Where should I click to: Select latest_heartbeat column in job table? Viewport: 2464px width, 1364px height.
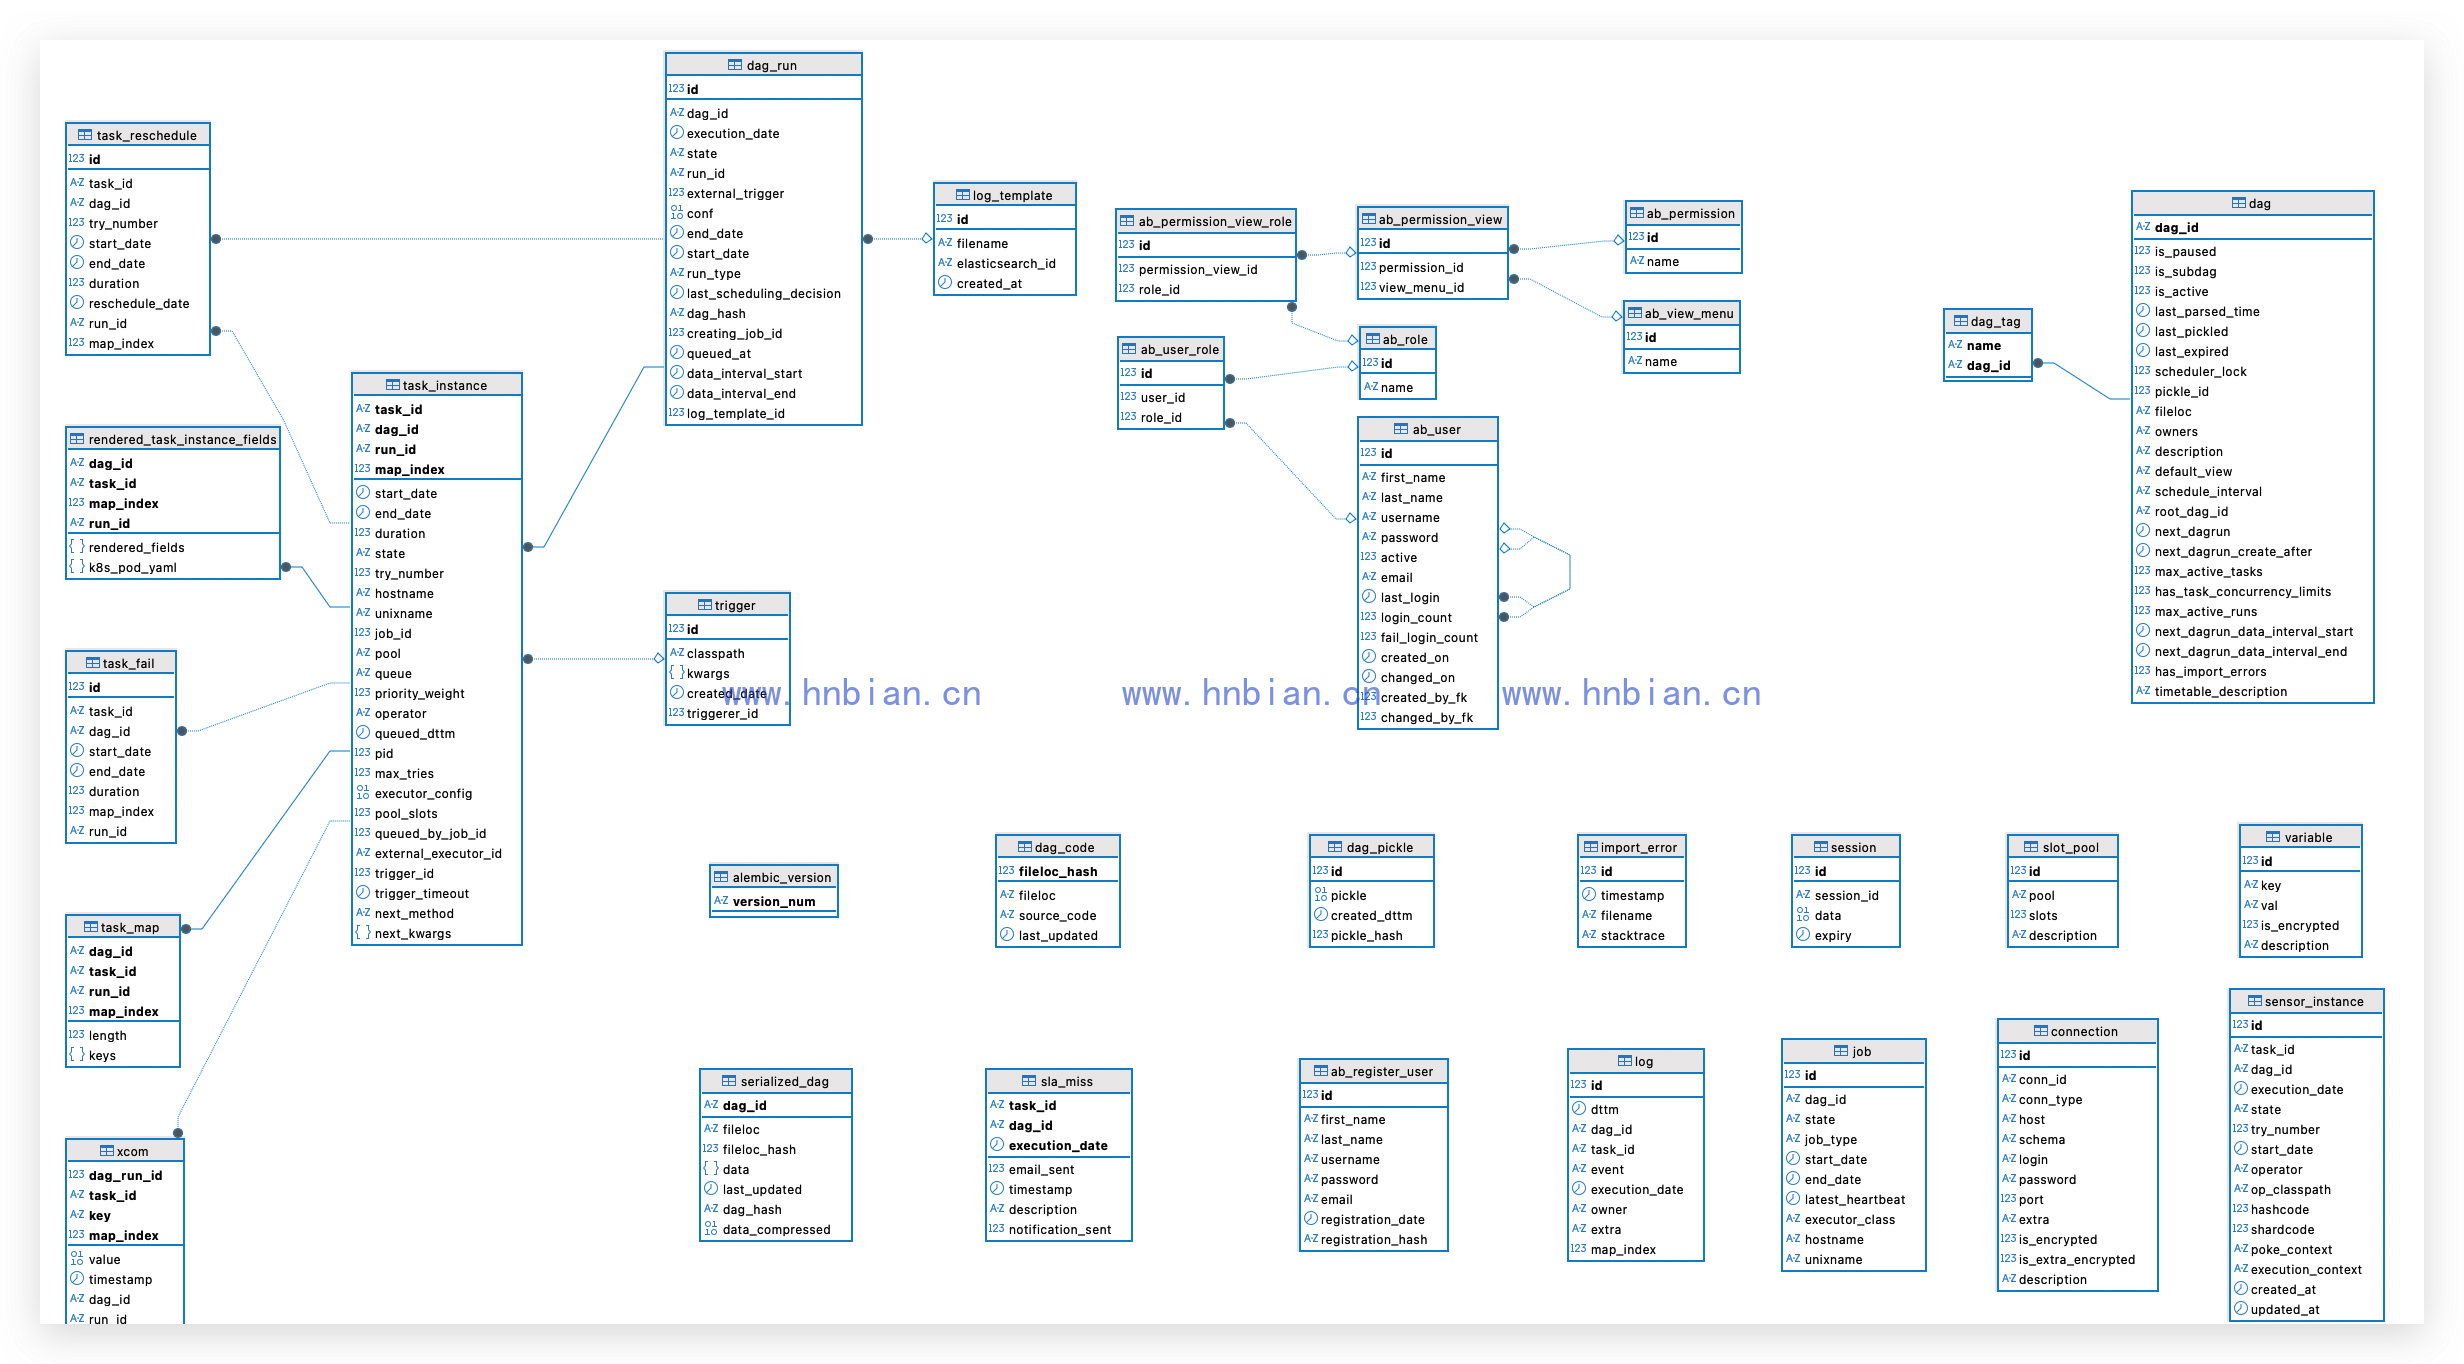[x=1854, y=1199]
